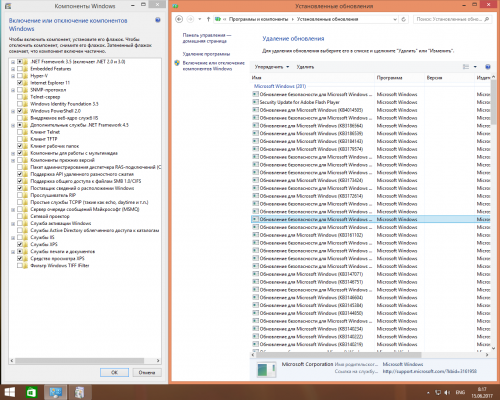500x400 pixels.
Task: Click the volume speaker tray icon
Action: 447,393
